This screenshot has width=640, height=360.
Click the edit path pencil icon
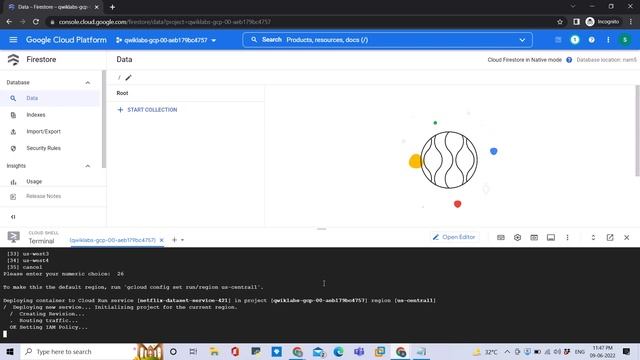(x=129, y=78)
